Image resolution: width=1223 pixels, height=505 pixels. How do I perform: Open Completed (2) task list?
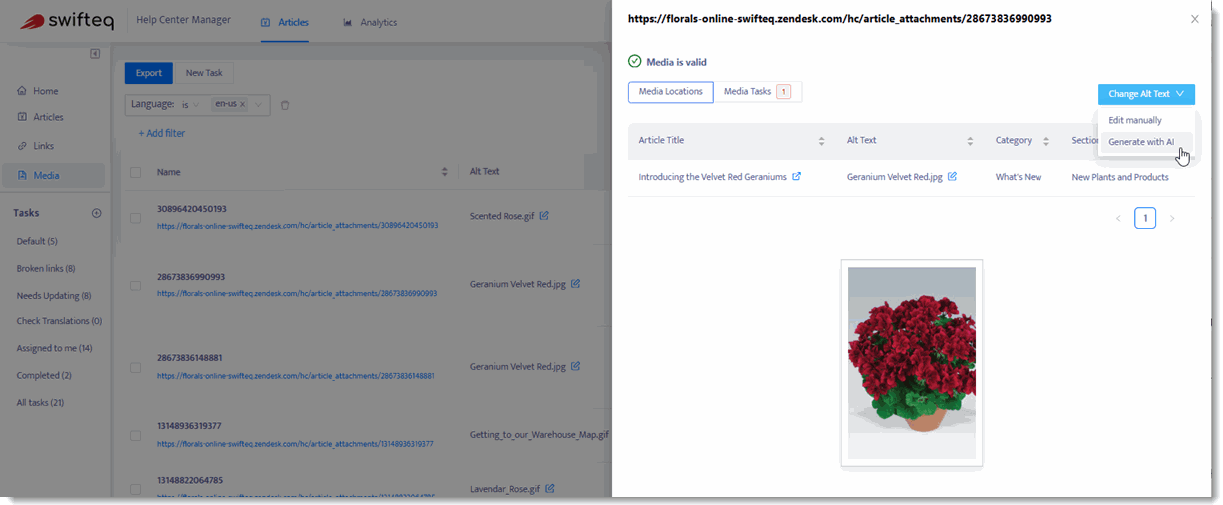[44, 375]
